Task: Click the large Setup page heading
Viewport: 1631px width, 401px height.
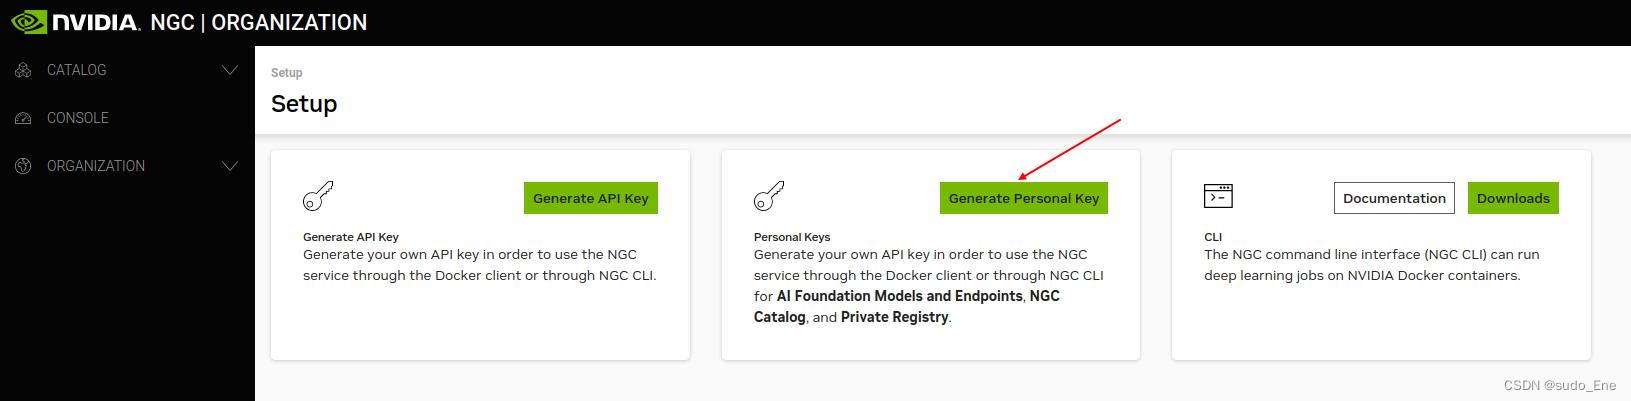Action: tap(304, 104)
